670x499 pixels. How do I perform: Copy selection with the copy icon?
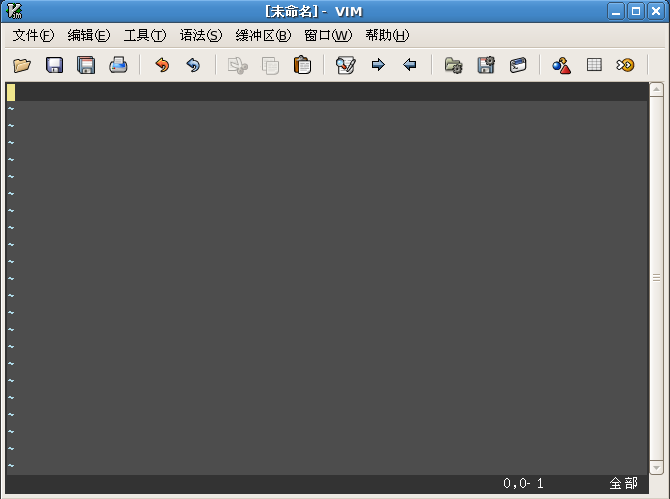270,65
